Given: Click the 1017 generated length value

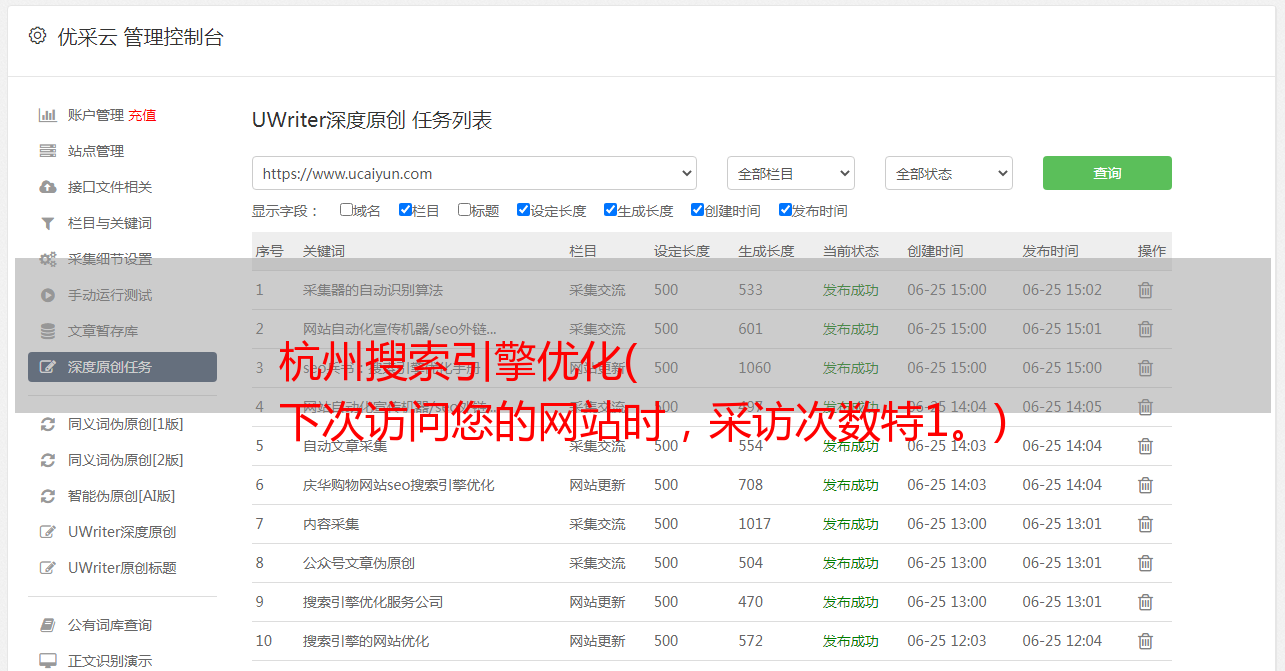Looking at the screenshot, I should [755, 524].
